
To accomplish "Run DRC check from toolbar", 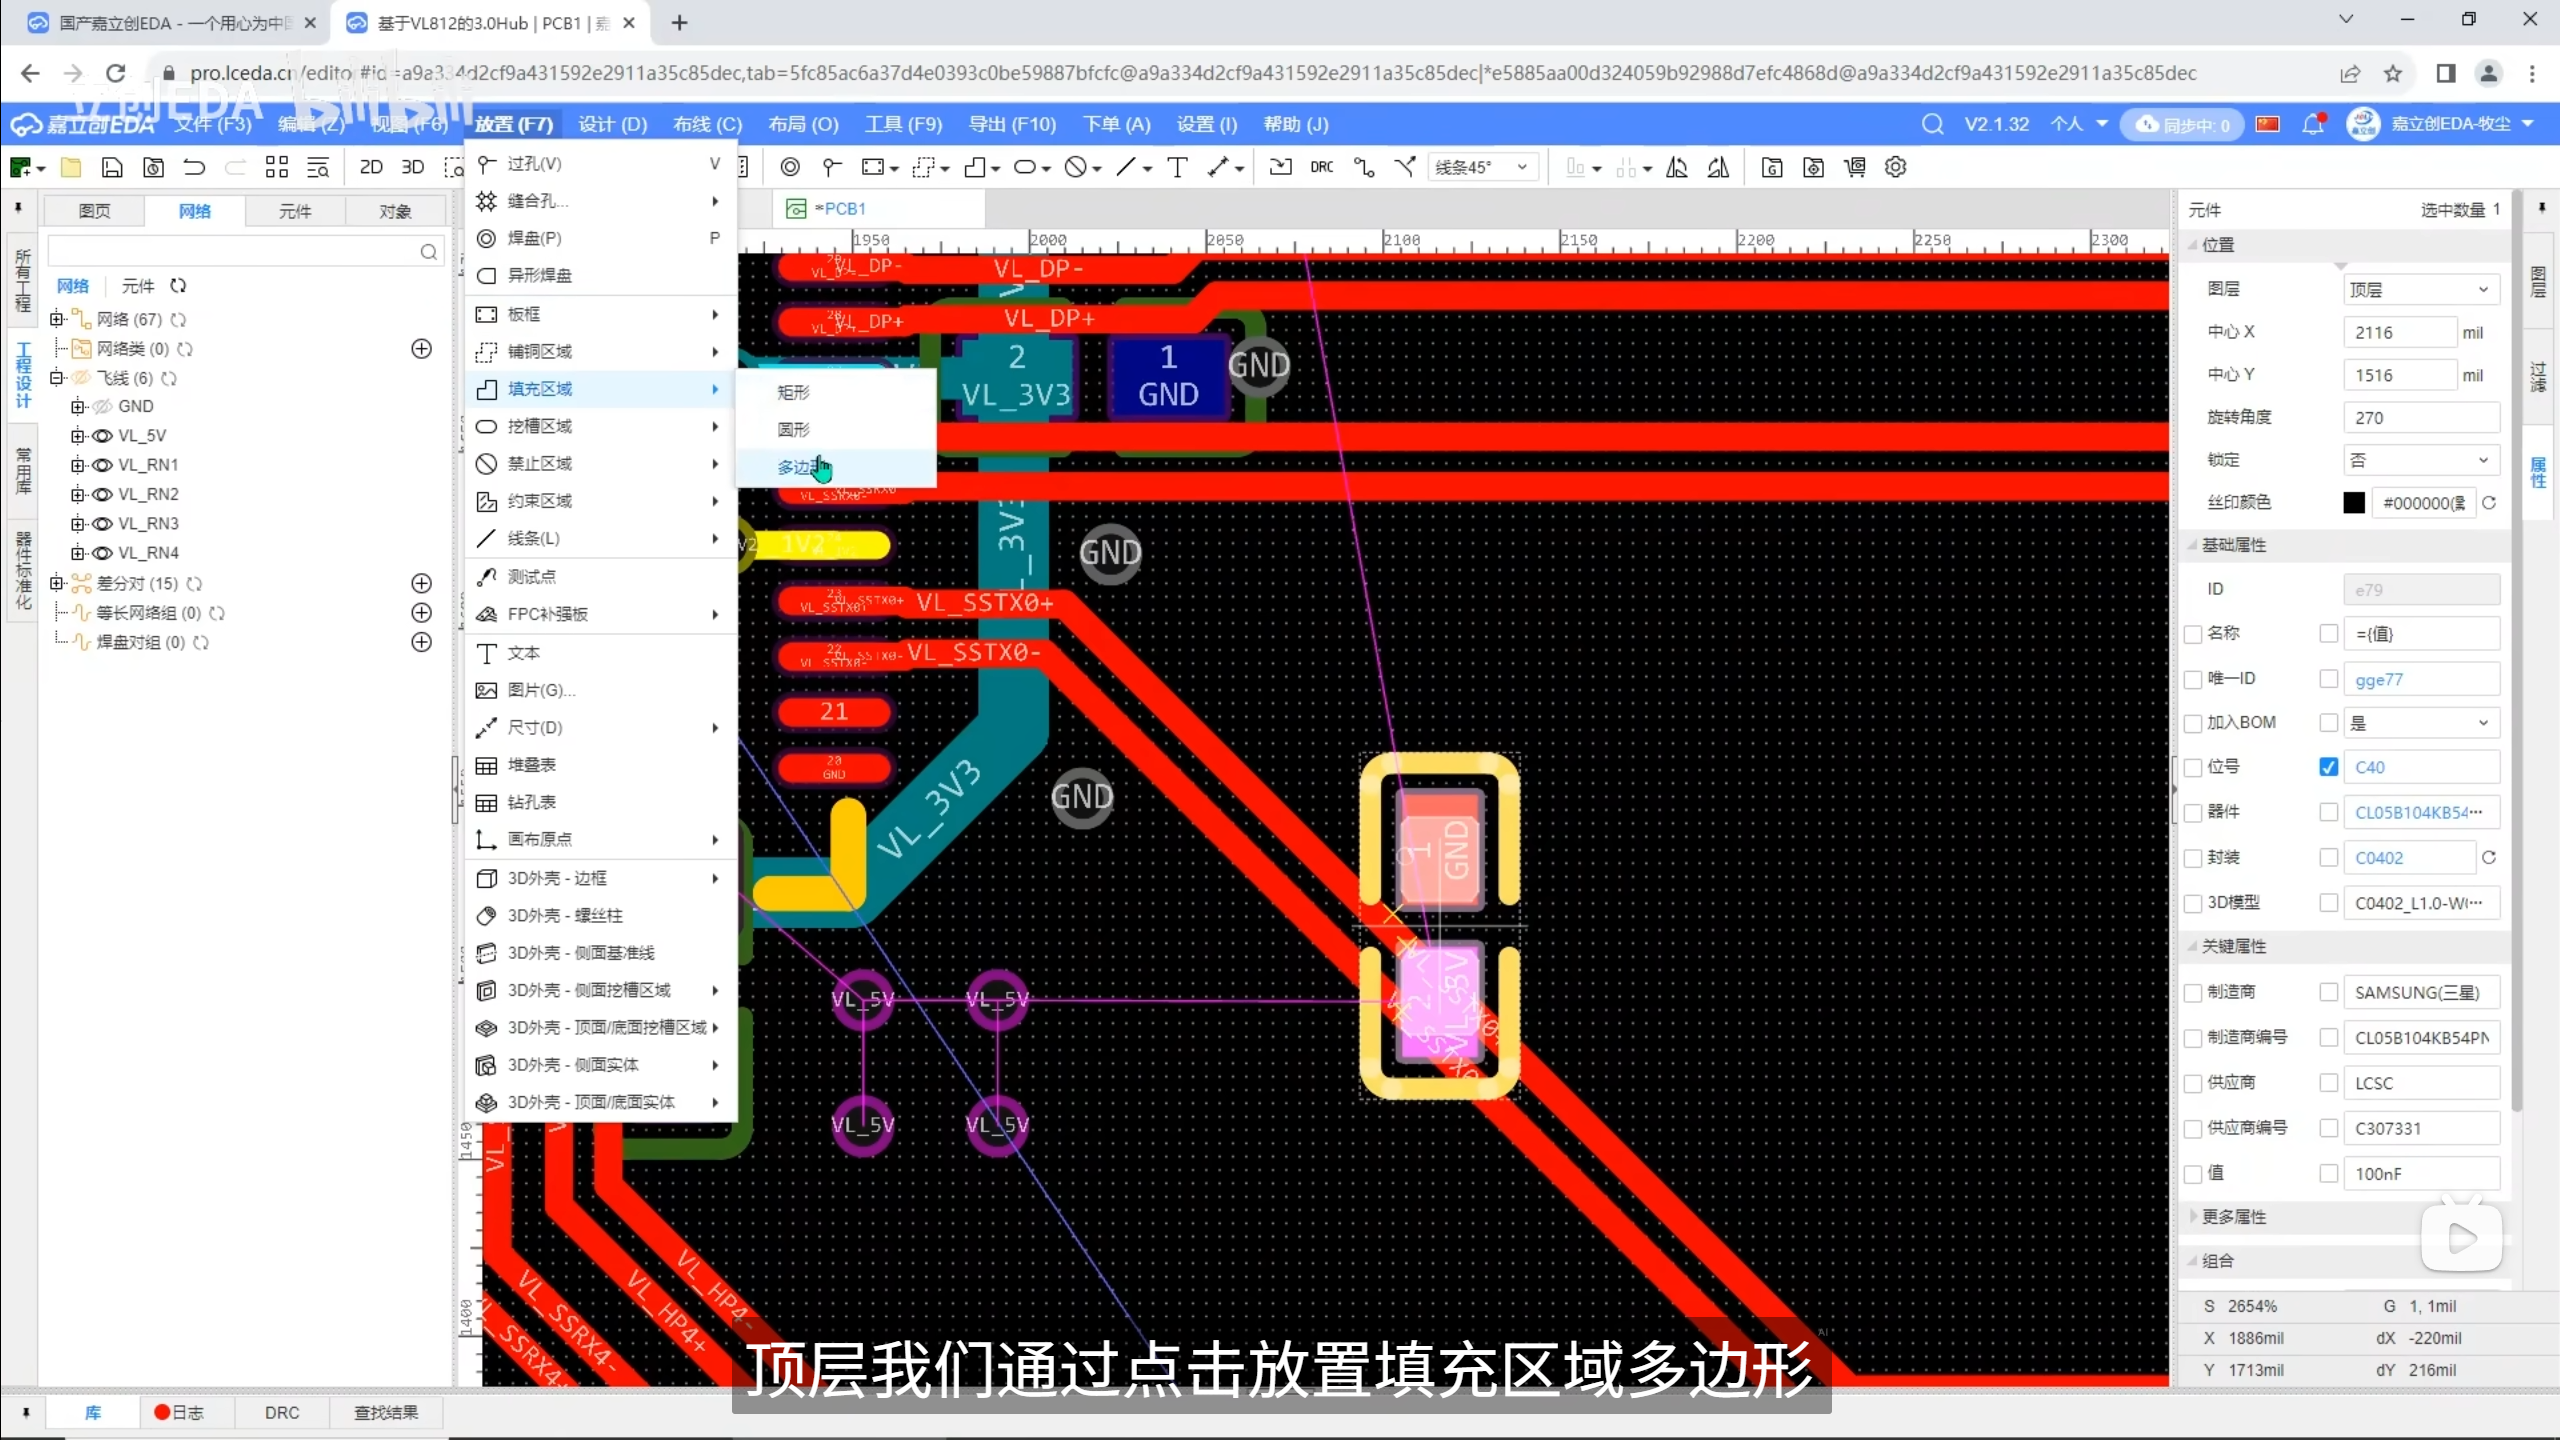I will [x=1321, y=167].
